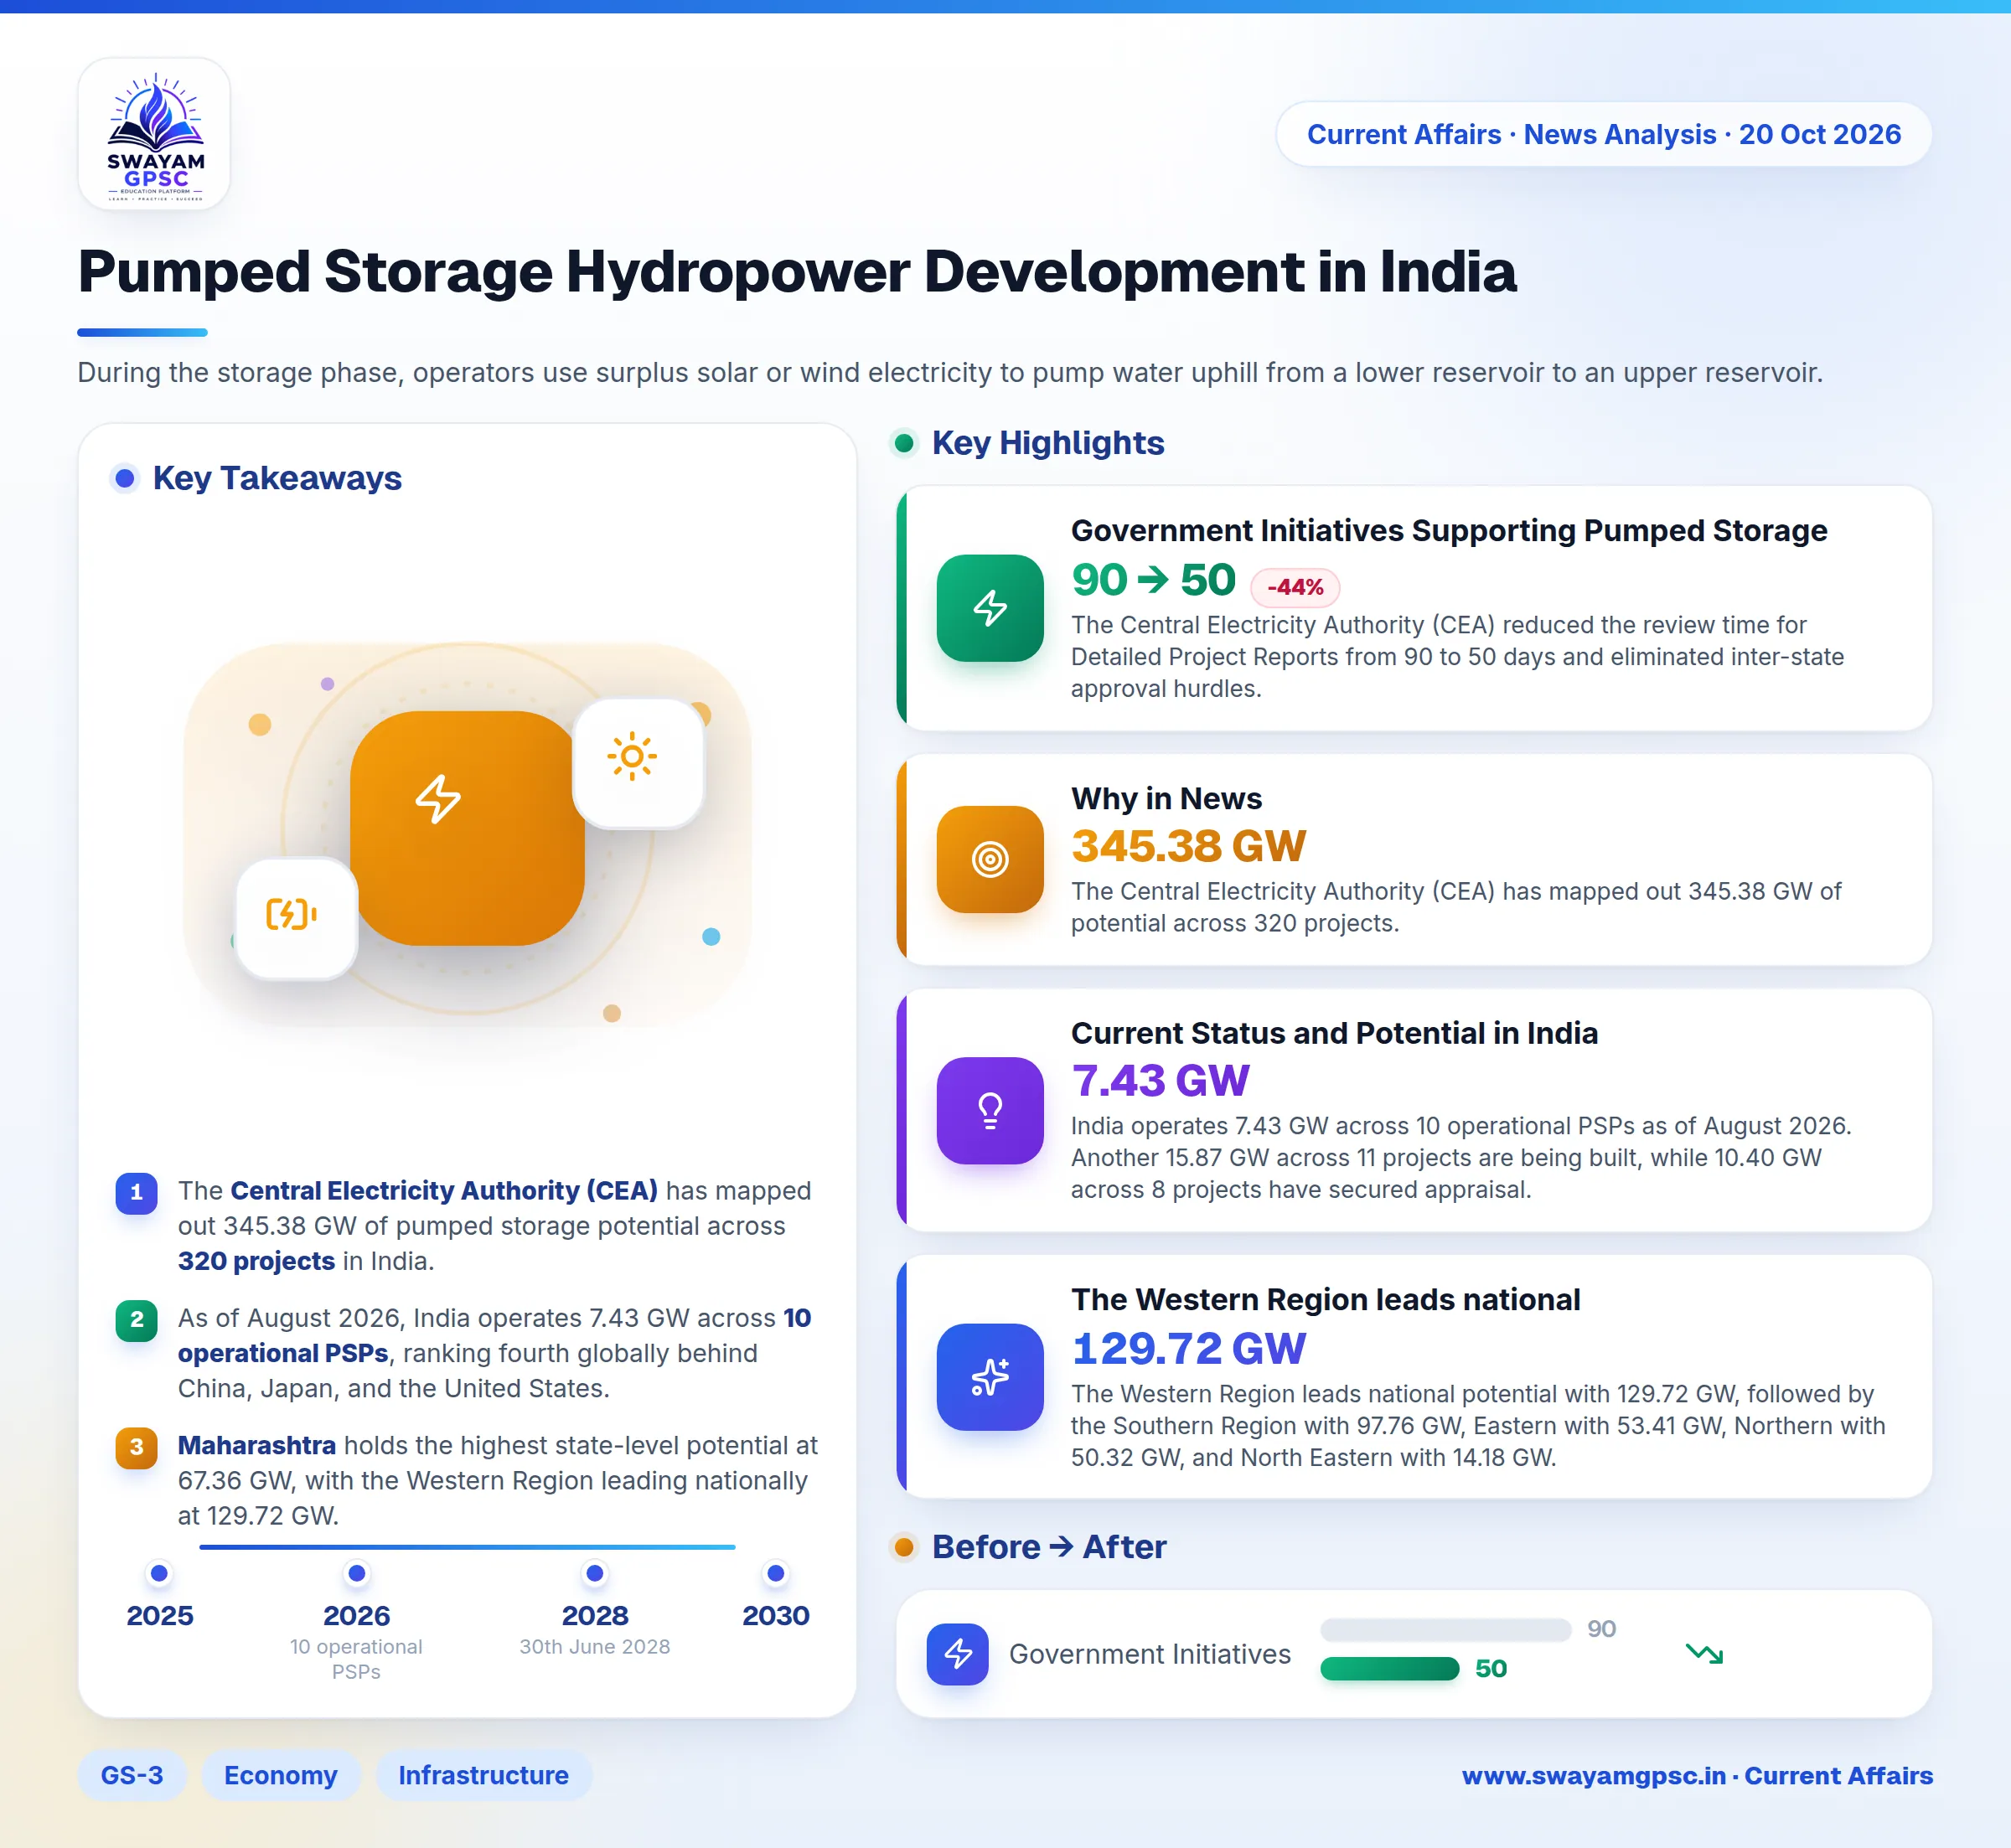
Task: Click the -44% change badge
Action: pyautogui.click(x=1295, y=587)
